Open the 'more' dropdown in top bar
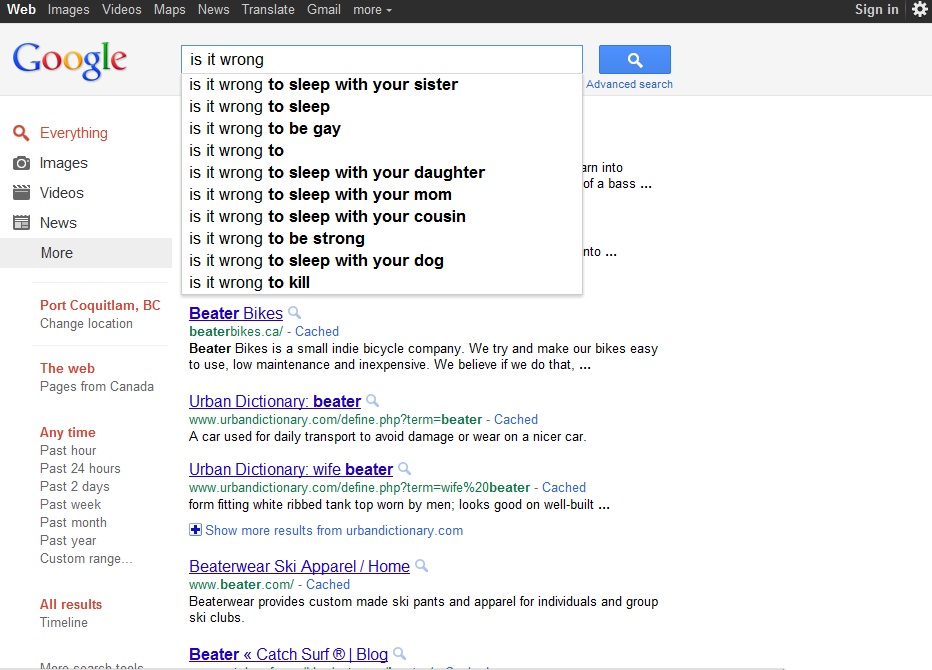Screen dimensions: 932x670 coord(372,10)
